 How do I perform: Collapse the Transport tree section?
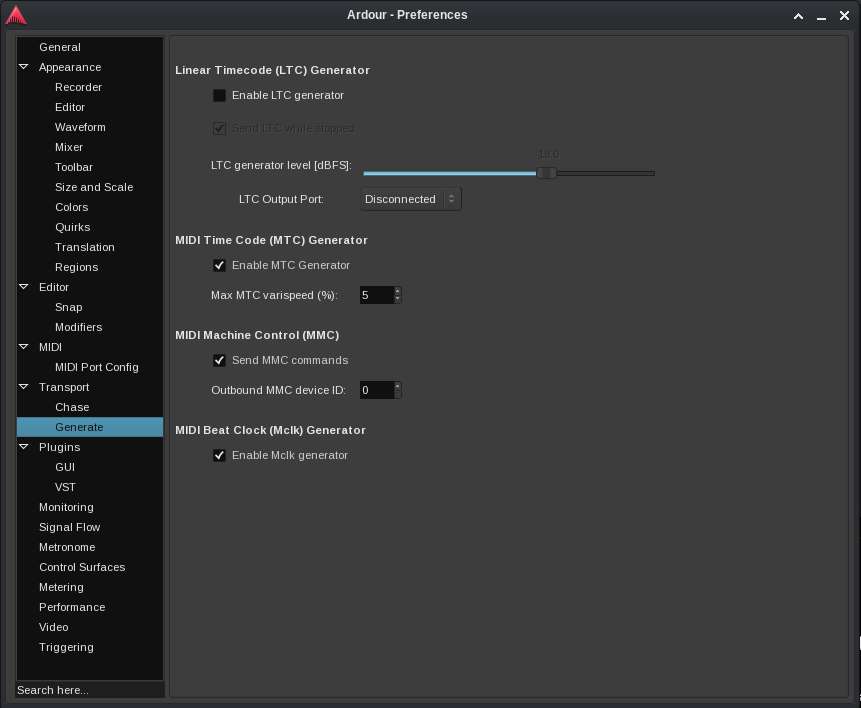(24, 387)
